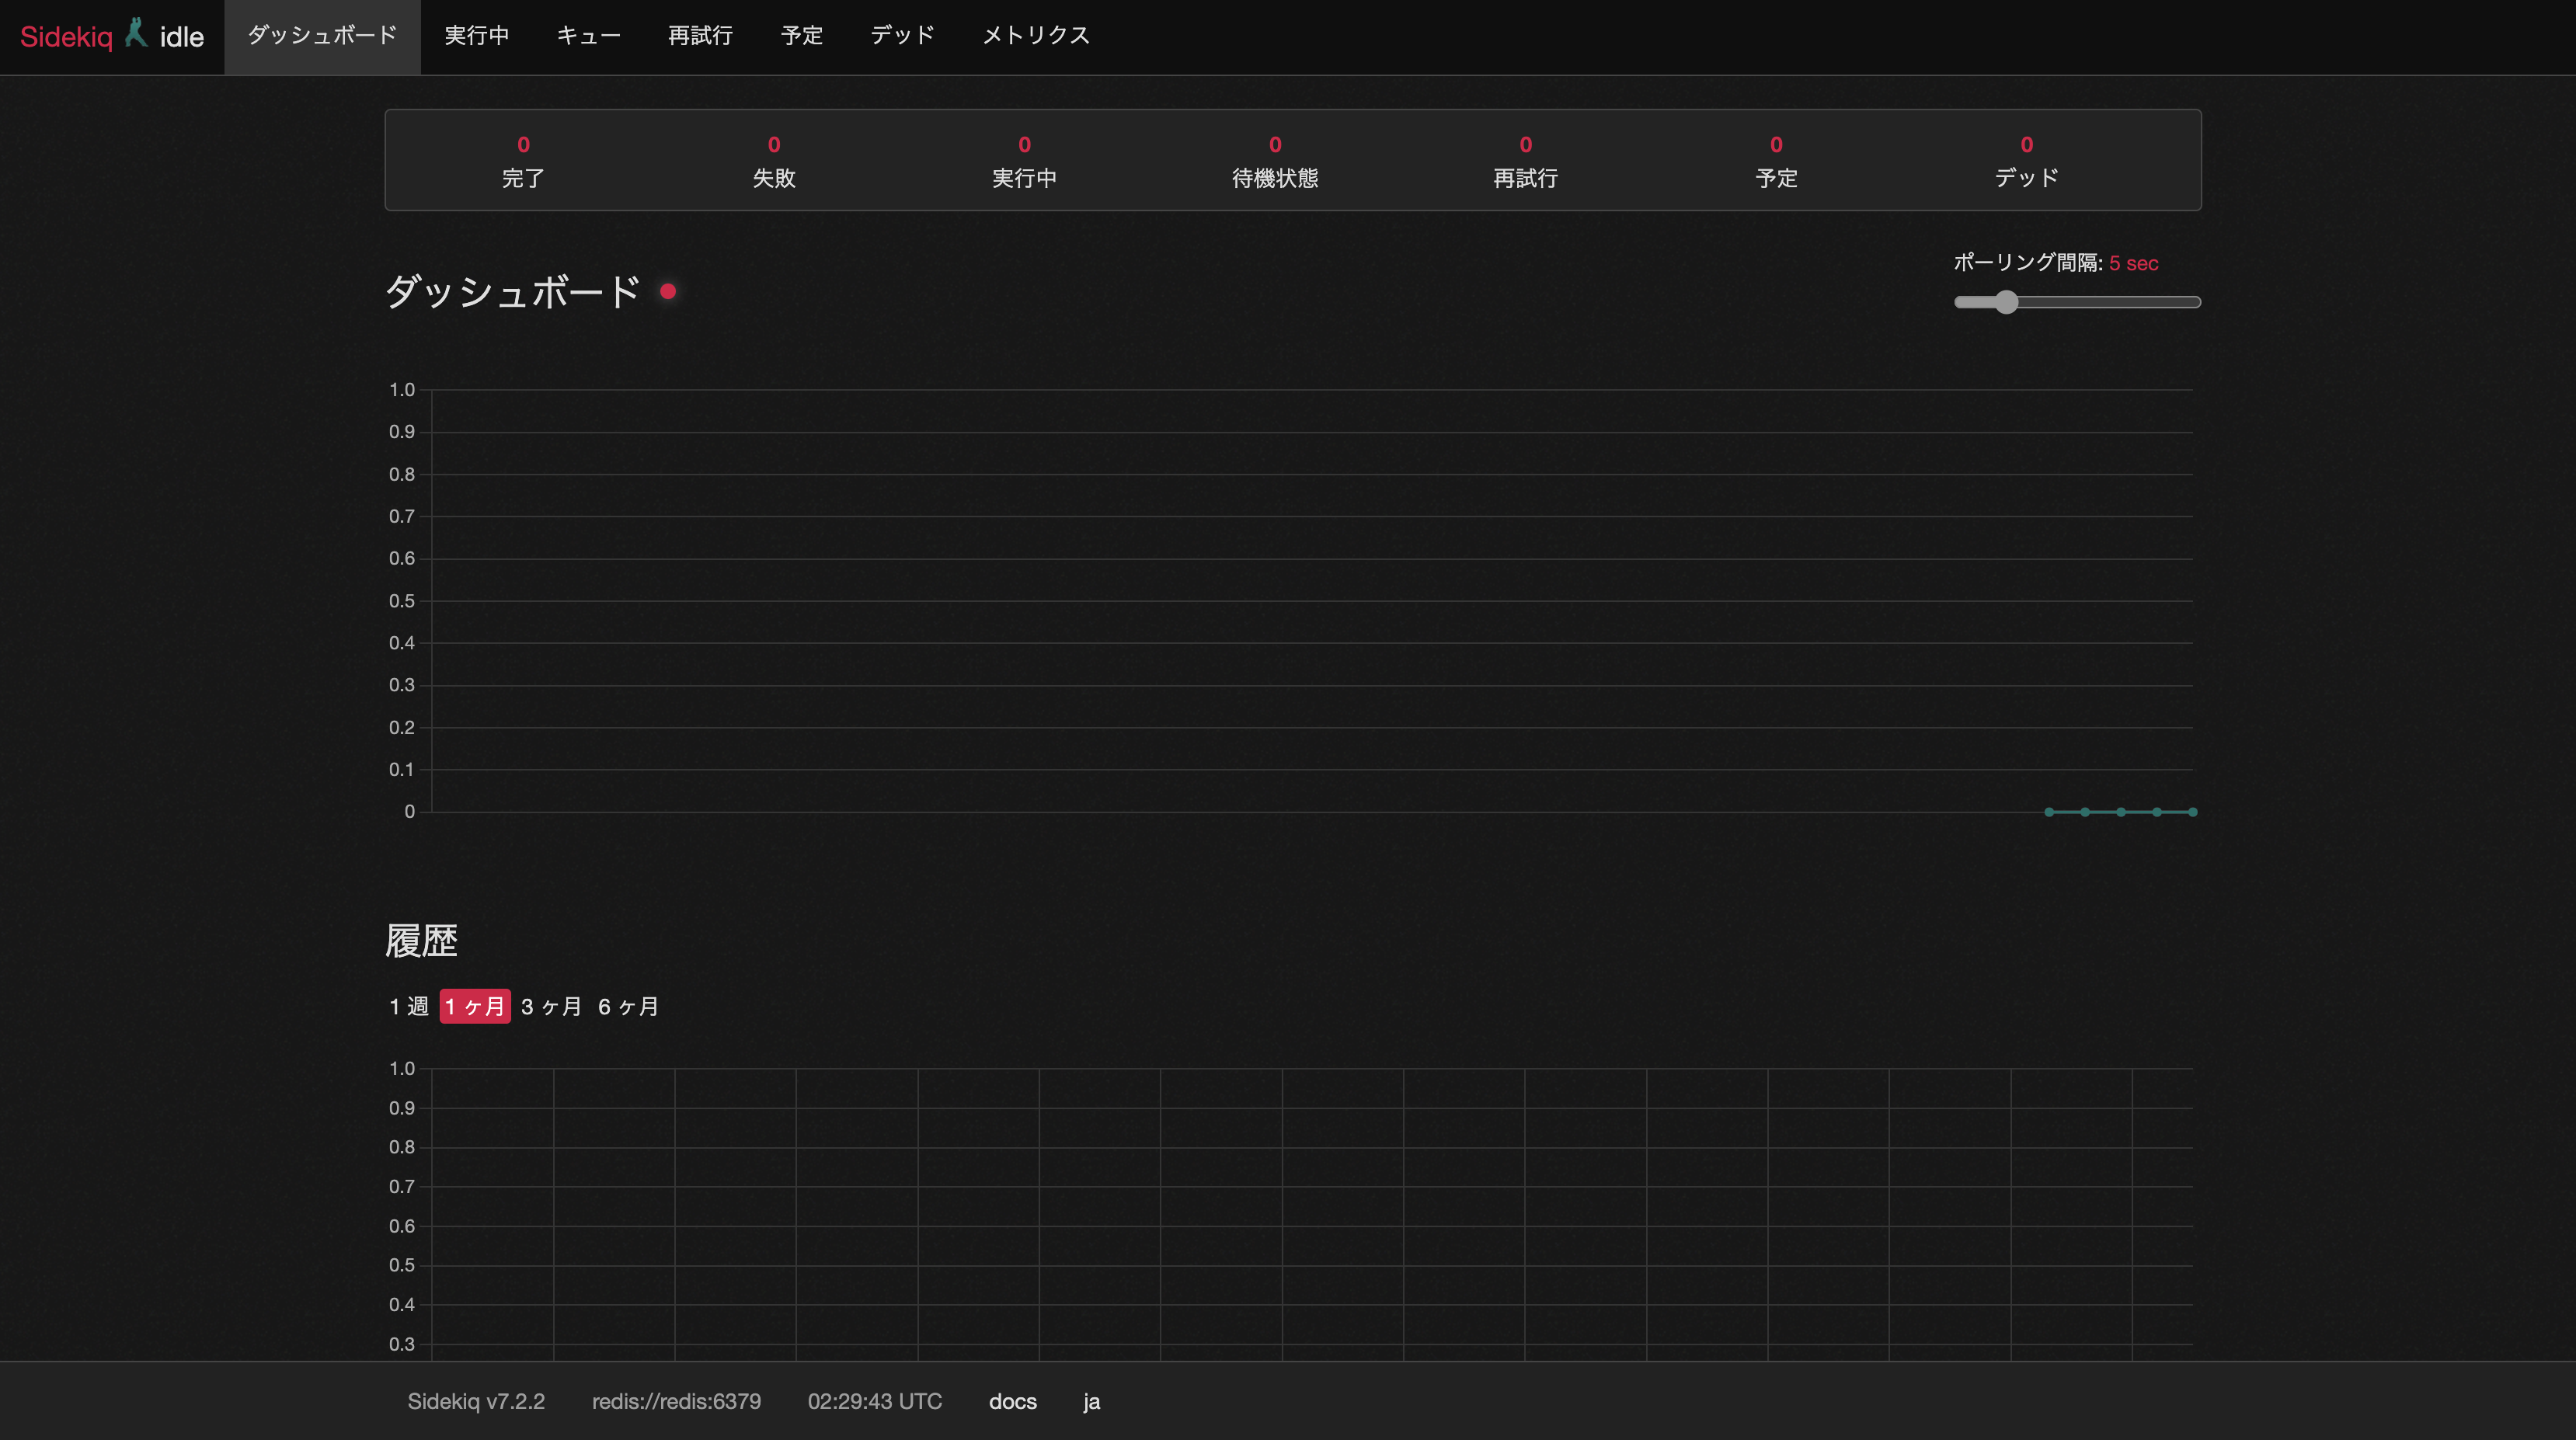The image size is (2576, 1440).
Task: Click the active 1 ヶ月 range button
Action: pyautogui.click(x=475, y=1006)
